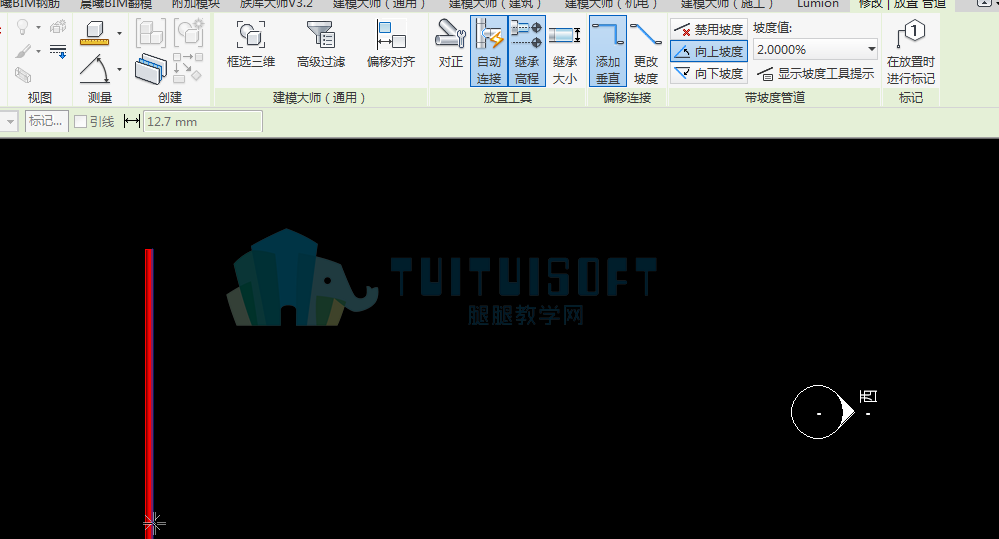Choose the 对正 justification tool

click(x=450, y=44)
